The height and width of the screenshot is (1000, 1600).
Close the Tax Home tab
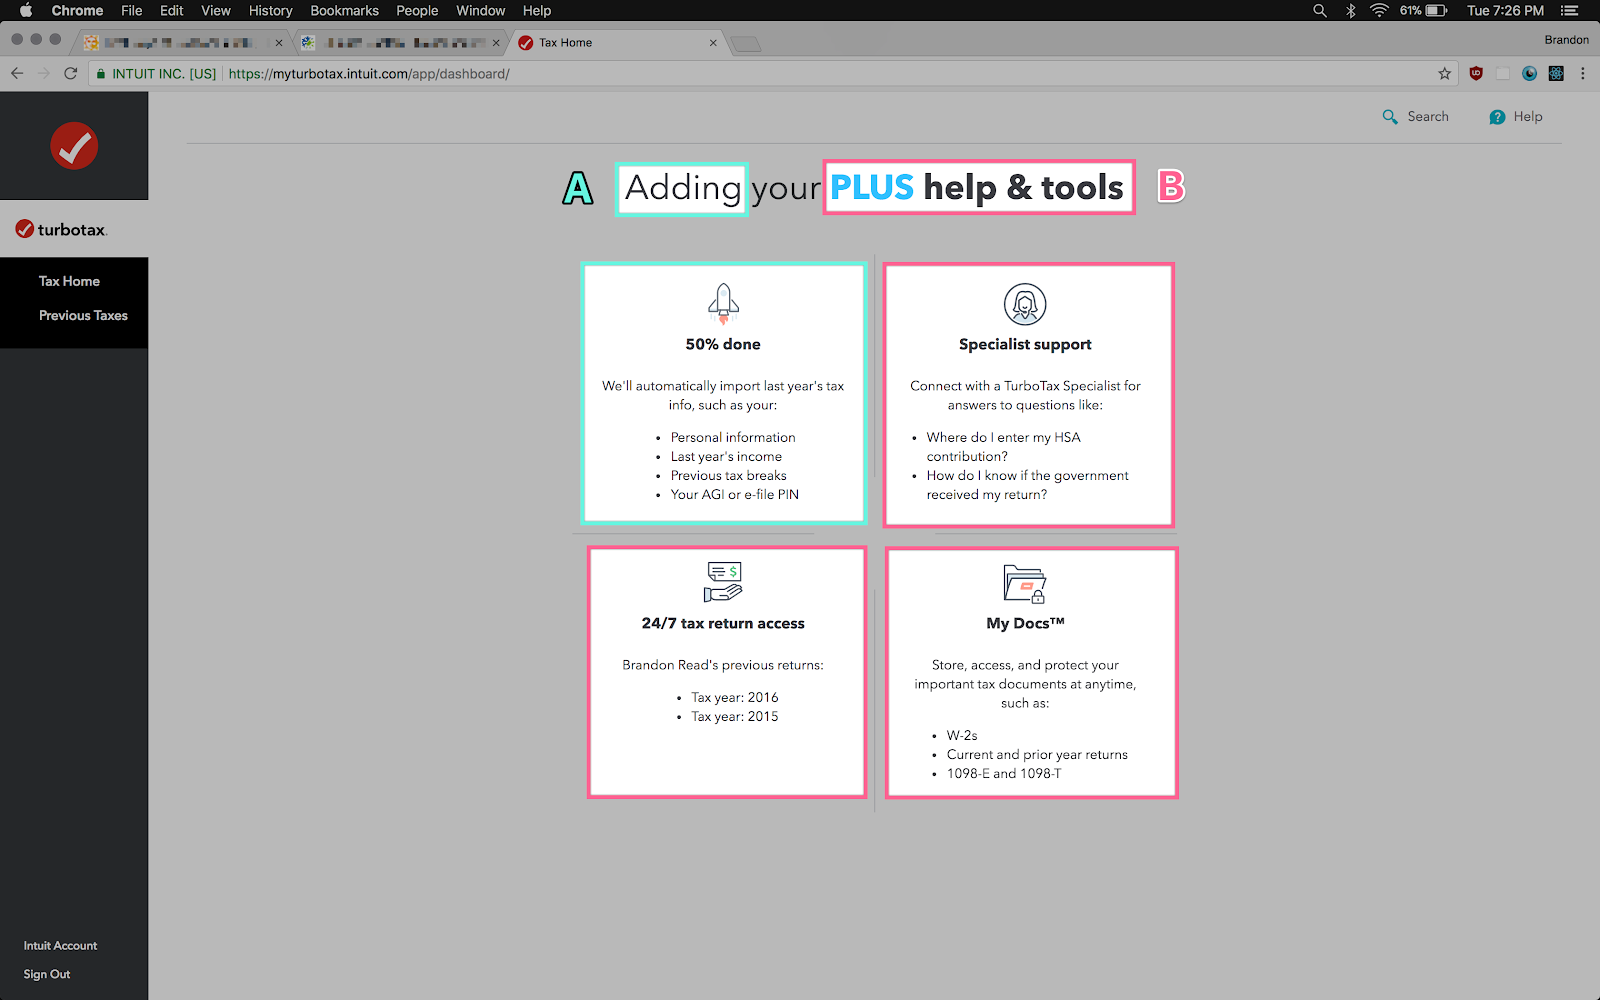713,43
